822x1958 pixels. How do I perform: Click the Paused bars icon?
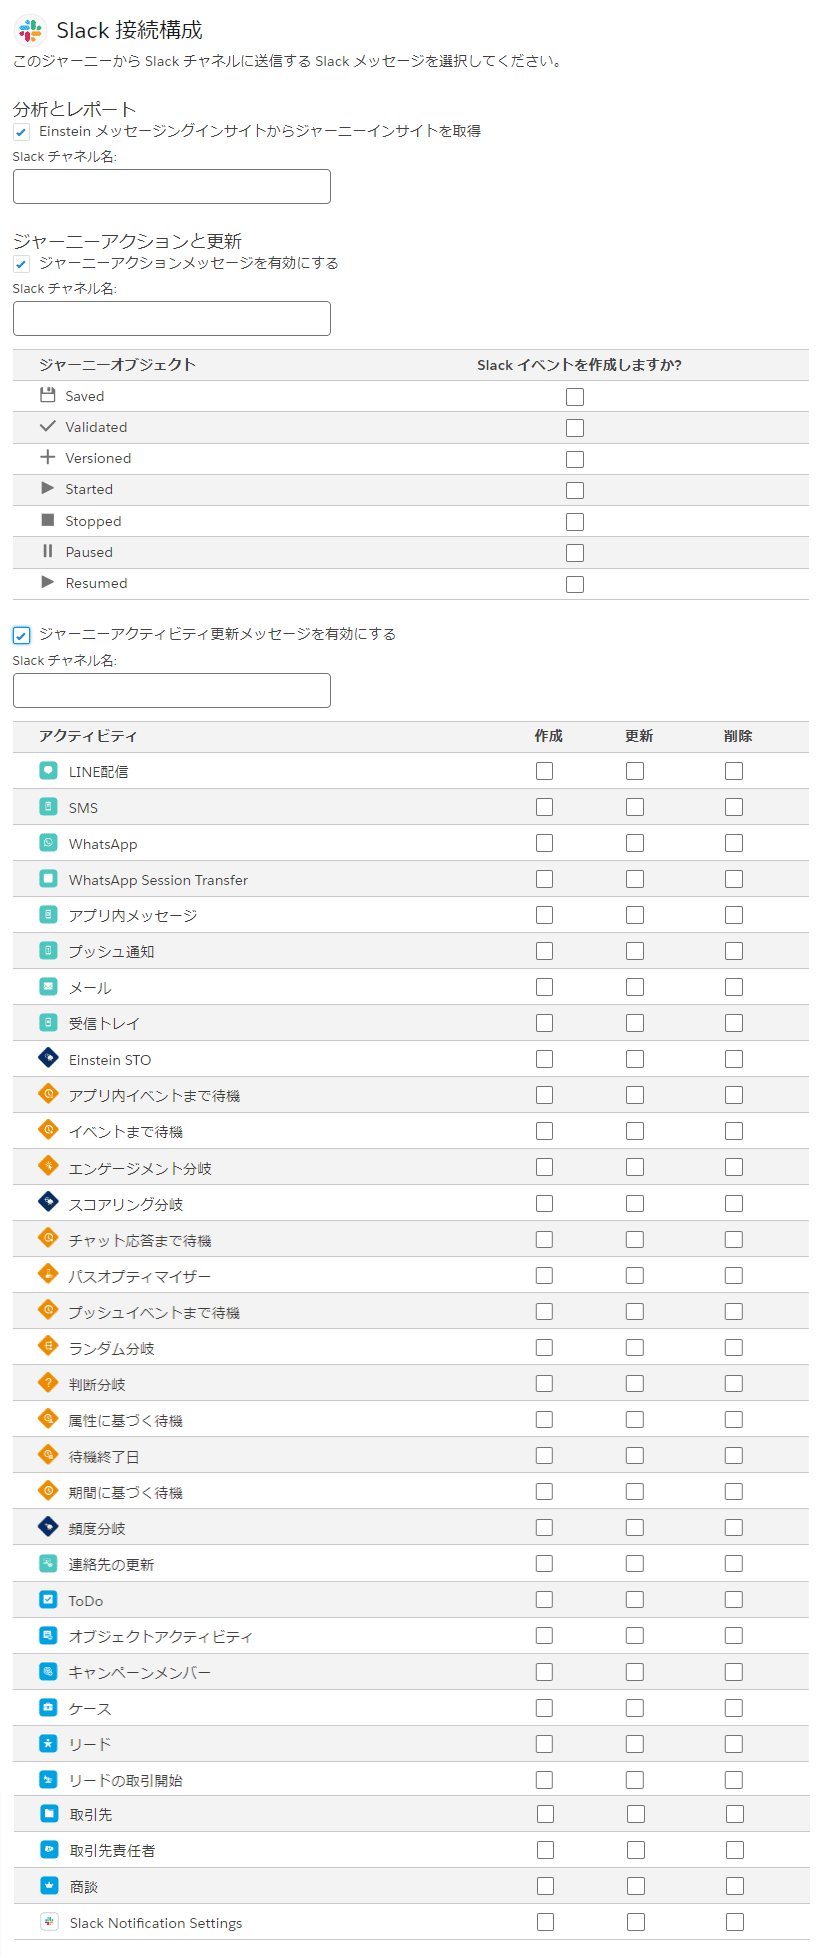point(47,551)
